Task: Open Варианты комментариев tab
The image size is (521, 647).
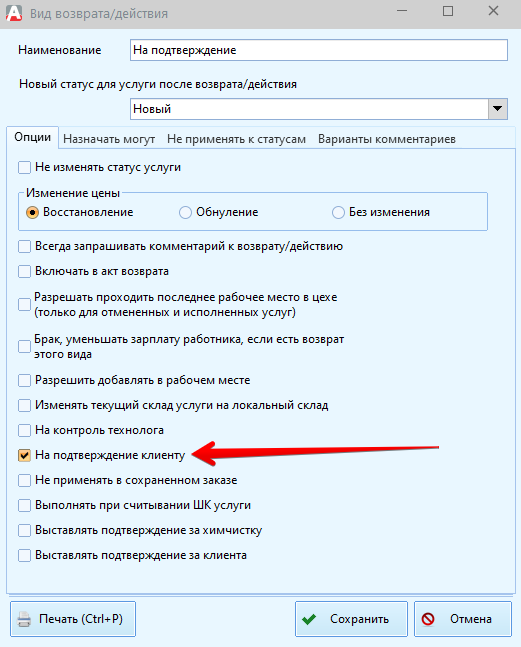Action: [x=387, y=139]
